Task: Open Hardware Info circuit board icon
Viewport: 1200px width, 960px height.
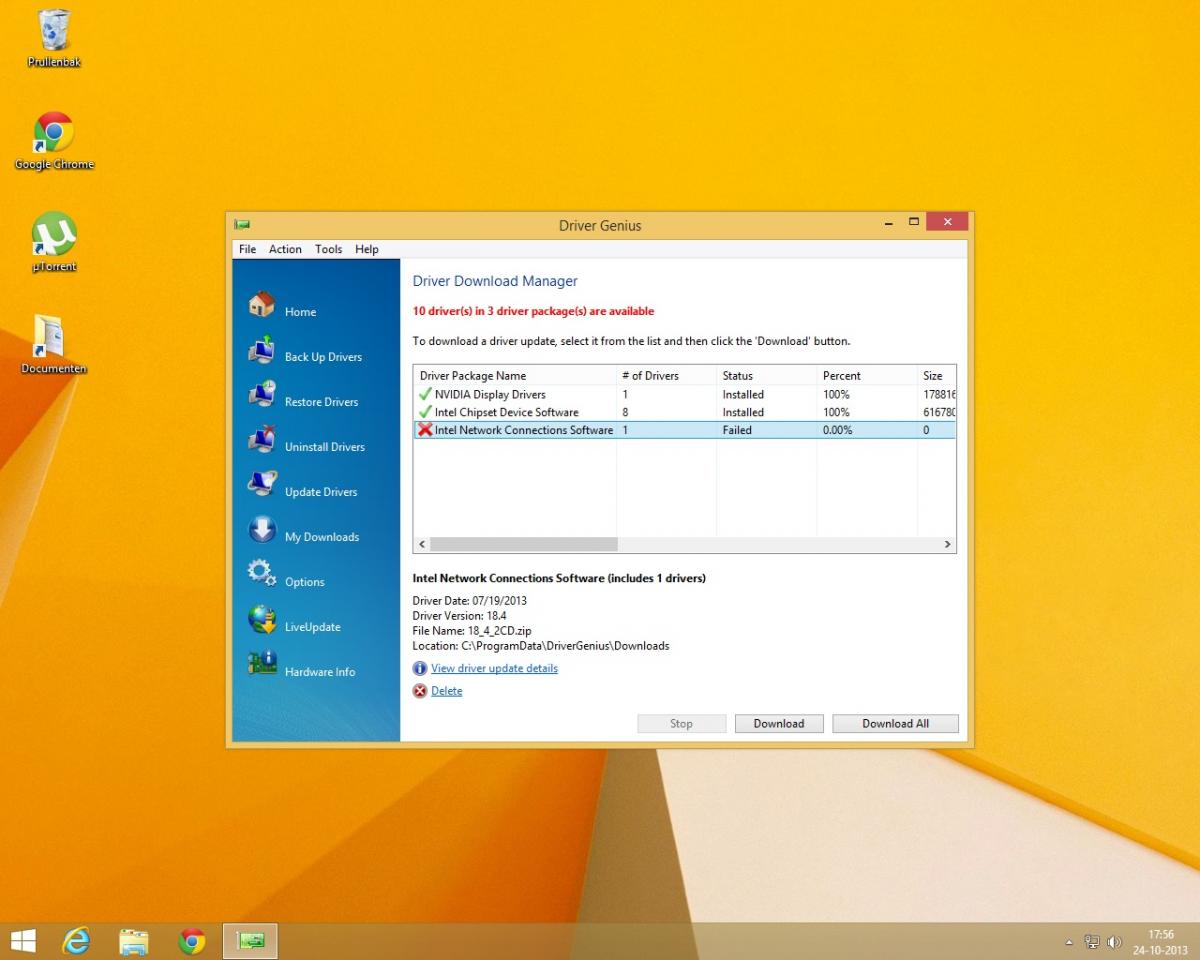Action: (x=261, y=663)
